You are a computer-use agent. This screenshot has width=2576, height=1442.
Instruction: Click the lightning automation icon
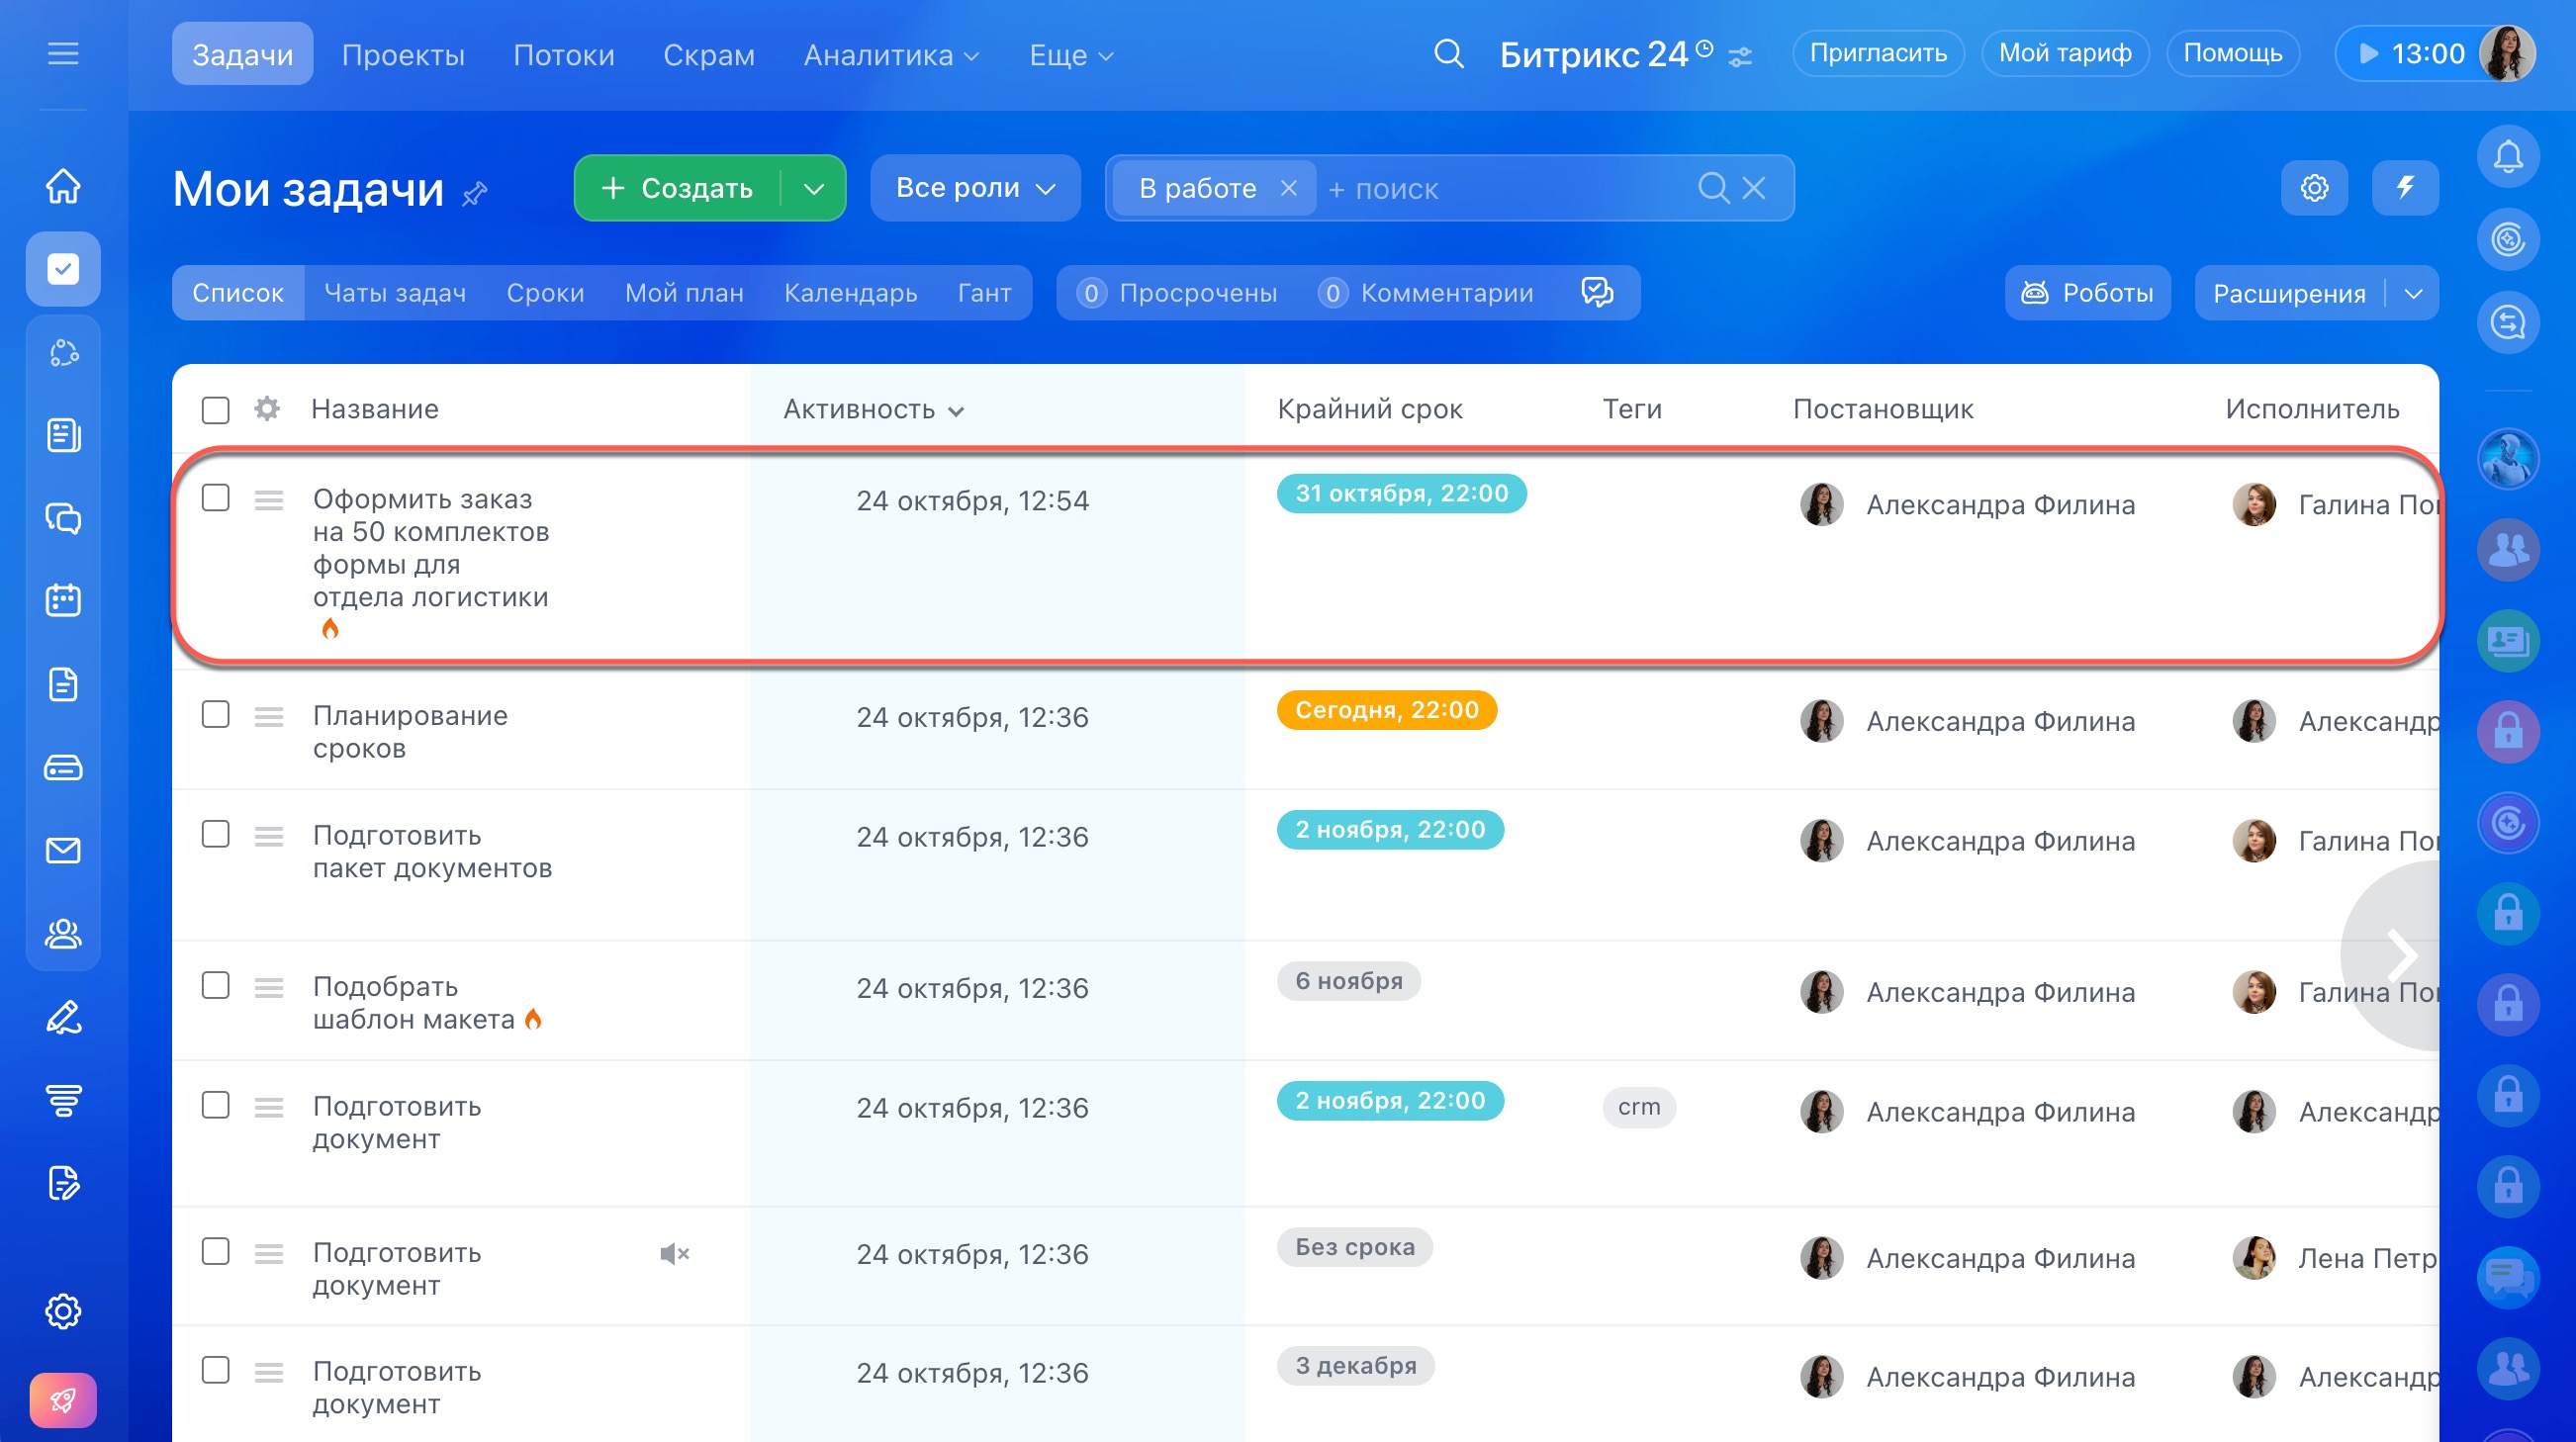[x=2405, y=187]
